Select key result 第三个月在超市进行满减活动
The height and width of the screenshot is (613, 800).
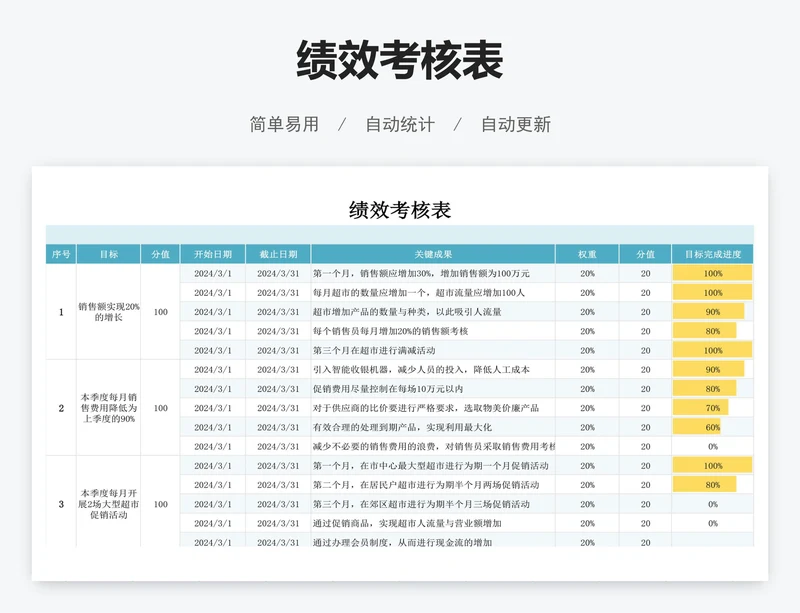coord(433,350)
